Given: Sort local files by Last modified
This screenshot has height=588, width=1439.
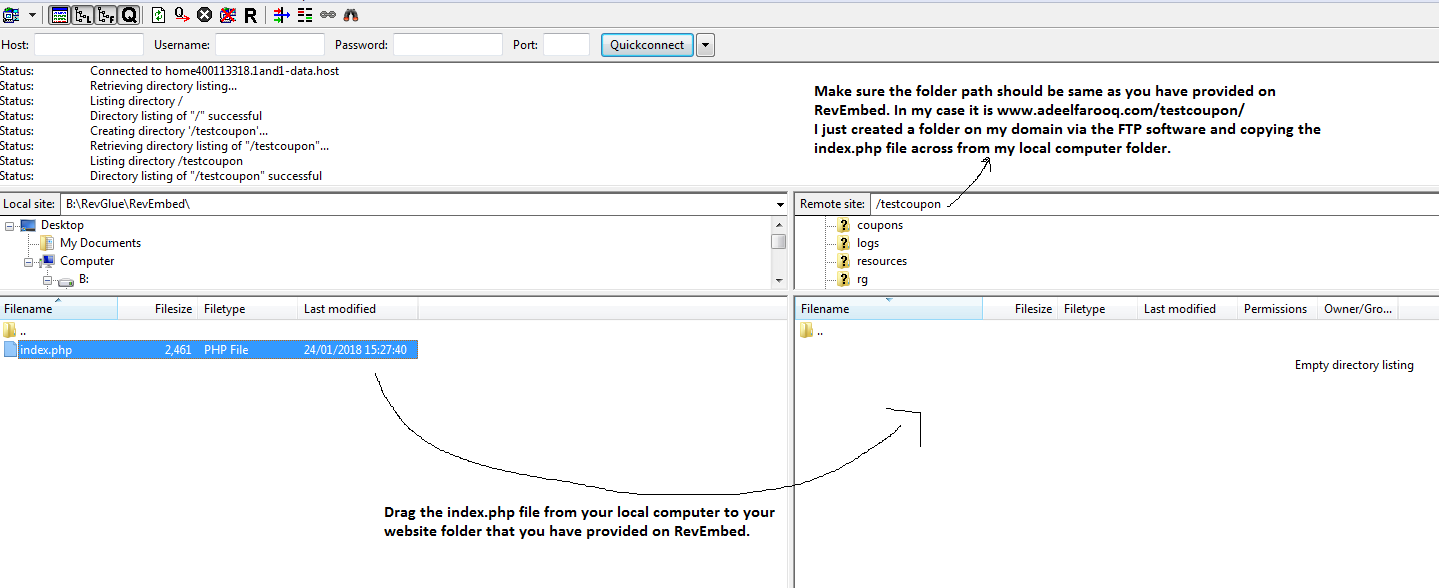Looking at the screenshot, I should tap(340, 309).
